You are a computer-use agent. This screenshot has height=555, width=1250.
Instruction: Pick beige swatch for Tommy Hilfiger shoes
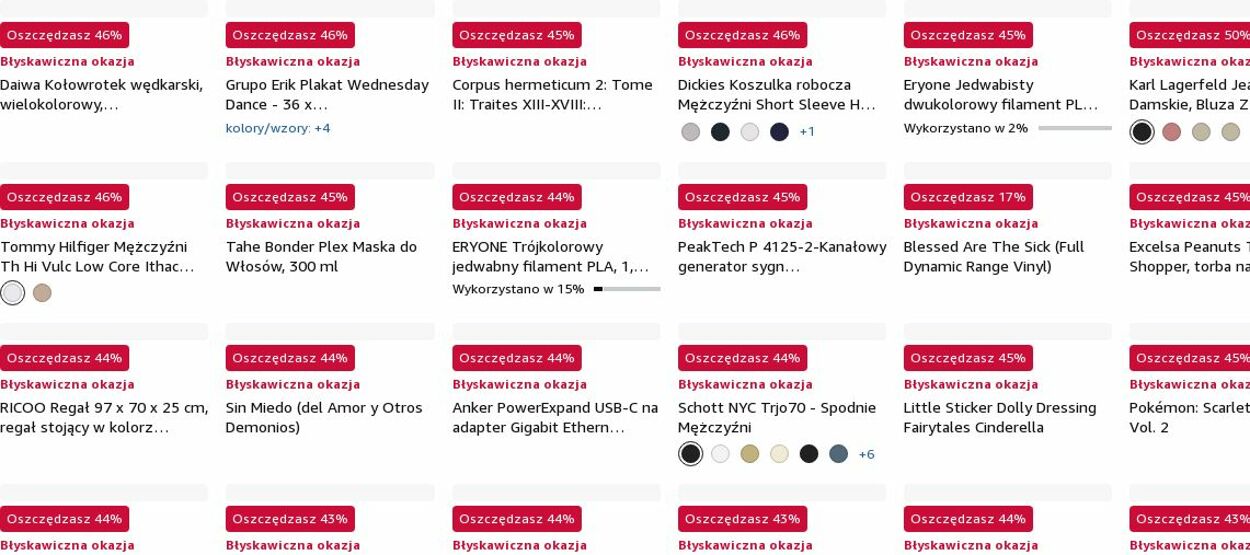coord(42,293)
